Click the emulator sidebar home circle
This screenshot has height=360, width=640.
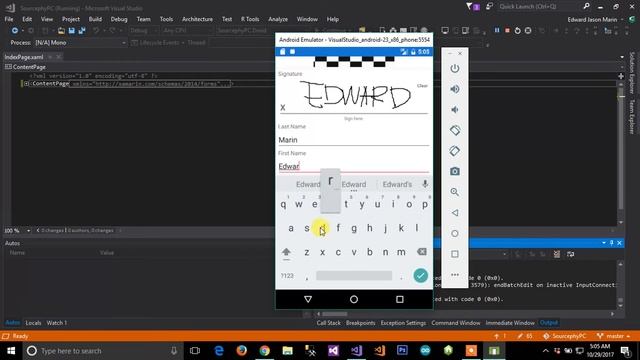click(455, 233)
